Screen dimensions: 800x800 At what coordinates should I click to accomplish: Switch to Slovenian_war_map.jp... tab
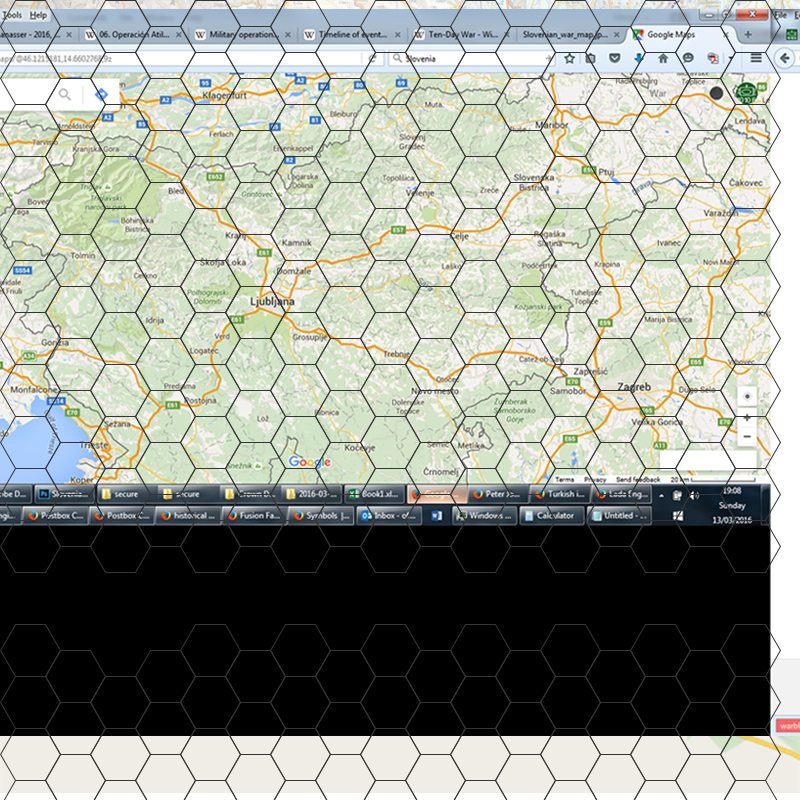pyautogui.click(x=570, y=35)
